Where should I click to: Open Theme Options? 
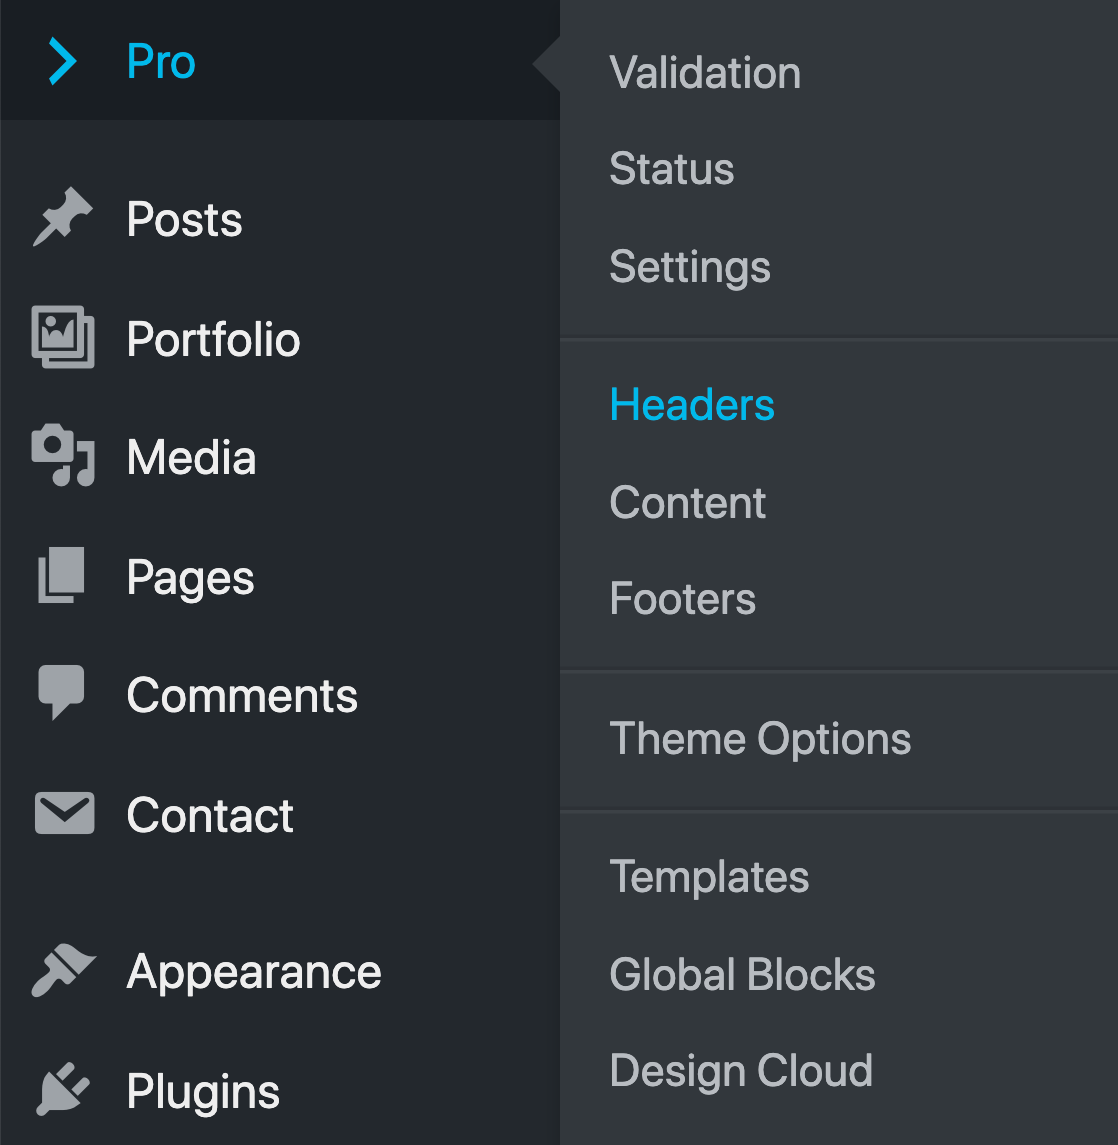tap(760, 739)
